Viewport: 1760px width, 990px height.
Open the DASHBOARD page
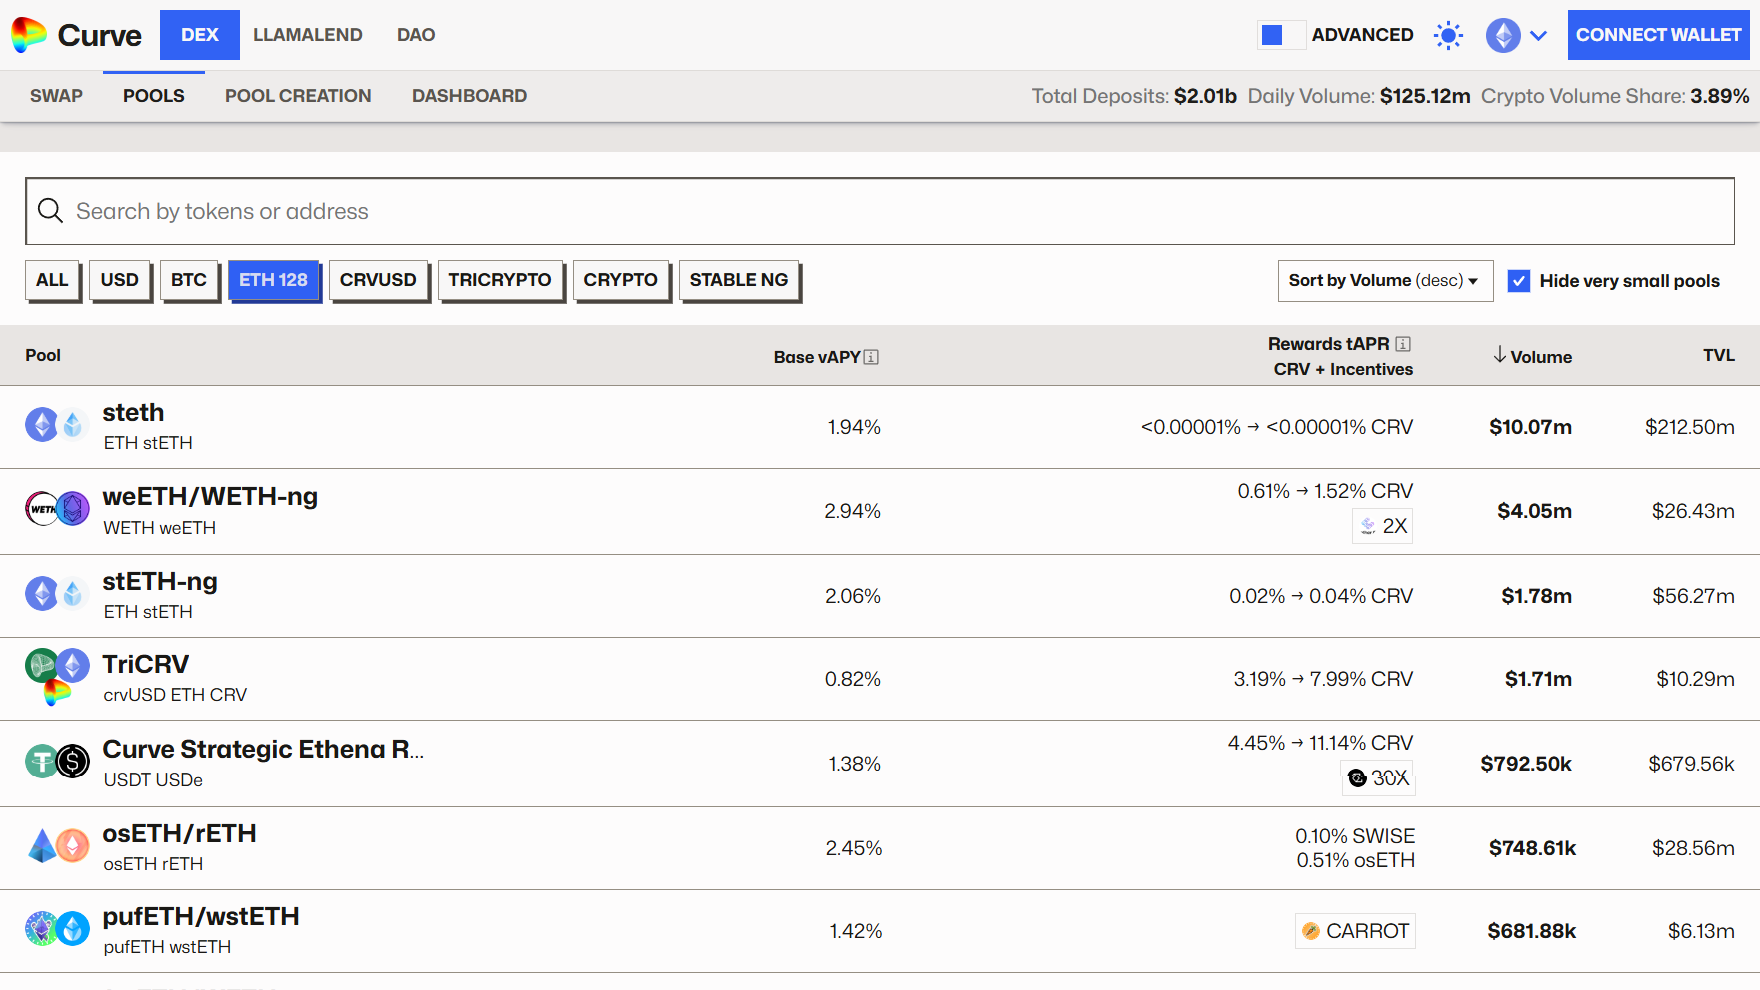469,96
